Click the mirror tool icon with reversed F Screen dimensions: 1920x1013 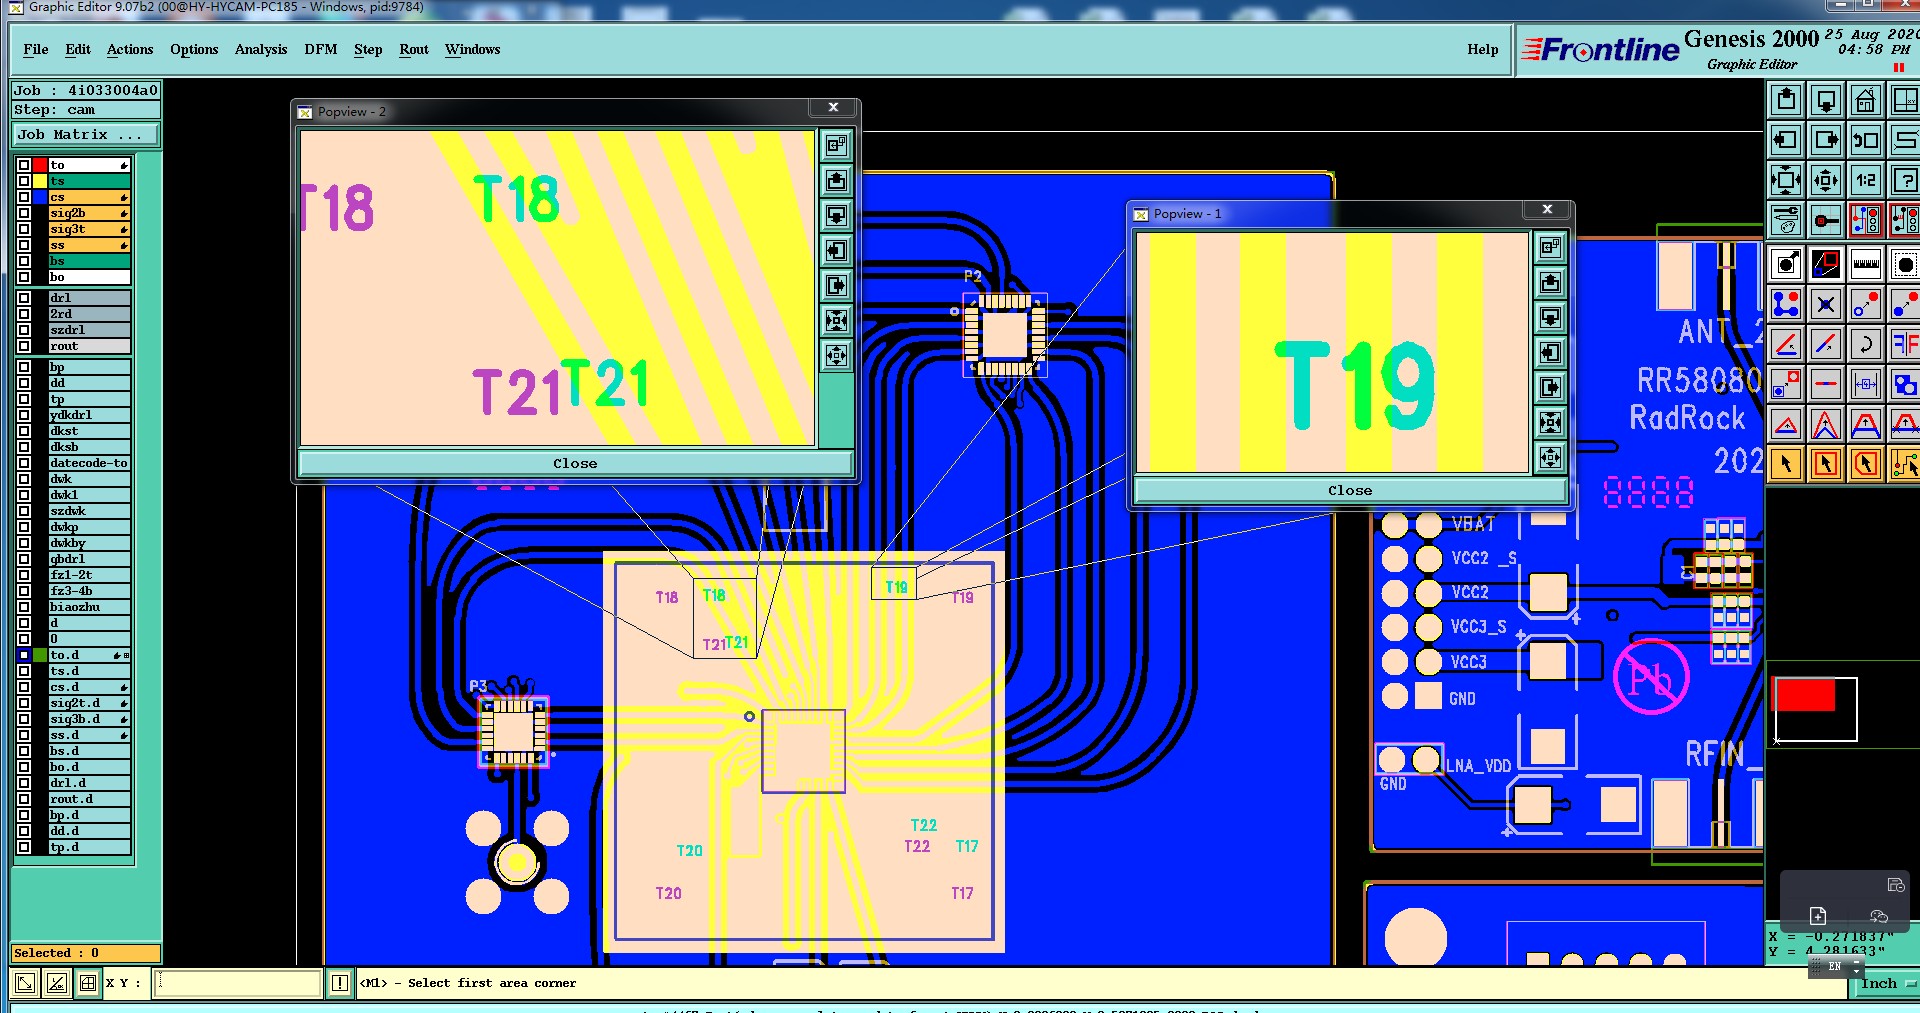pos(1904,344)
